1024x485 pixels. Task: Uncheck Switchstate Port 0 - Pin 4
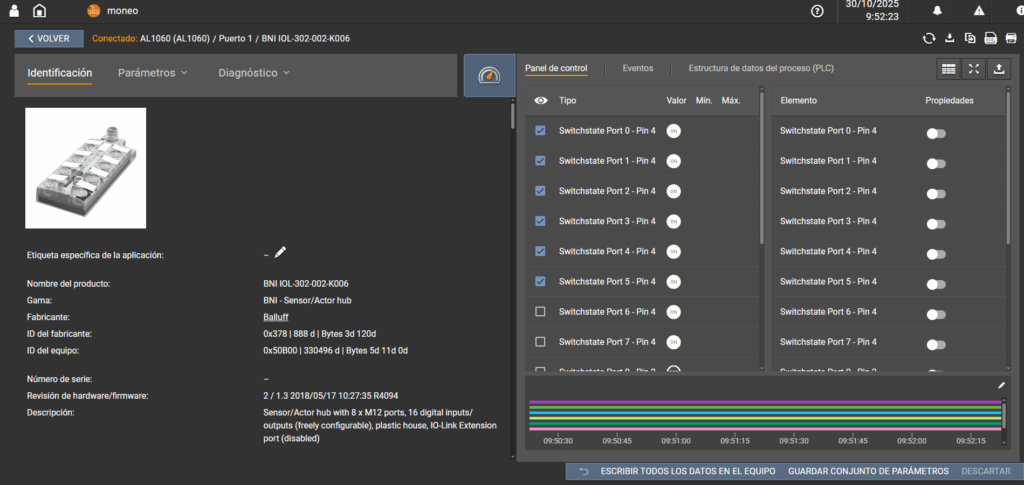pos(541,131)
